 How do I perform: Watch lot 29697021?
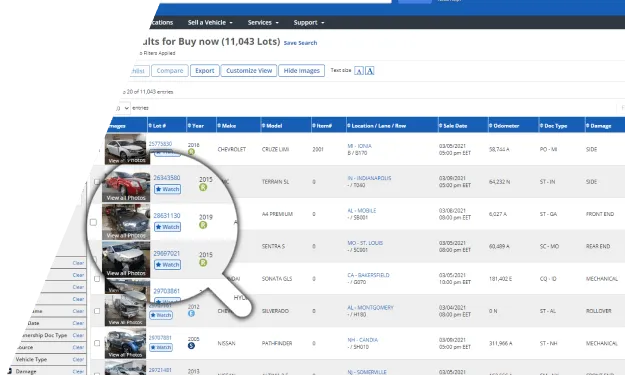pos(167,265)
